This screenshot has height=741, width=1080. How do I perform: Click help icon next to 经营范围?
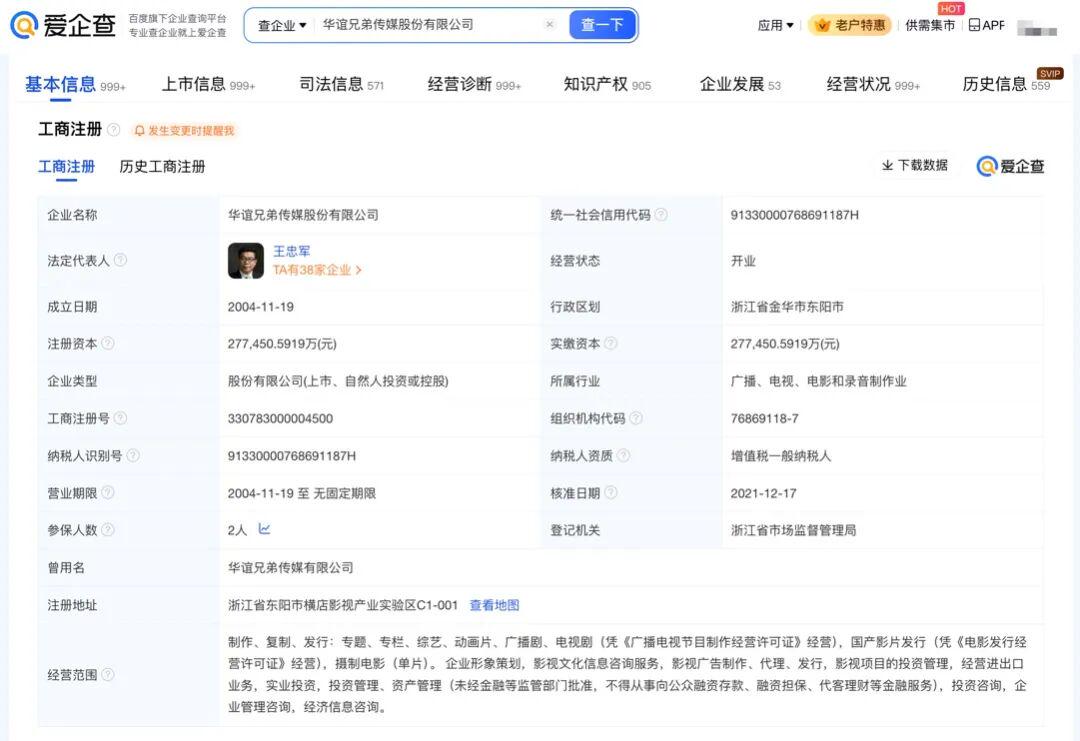(108, 675)
